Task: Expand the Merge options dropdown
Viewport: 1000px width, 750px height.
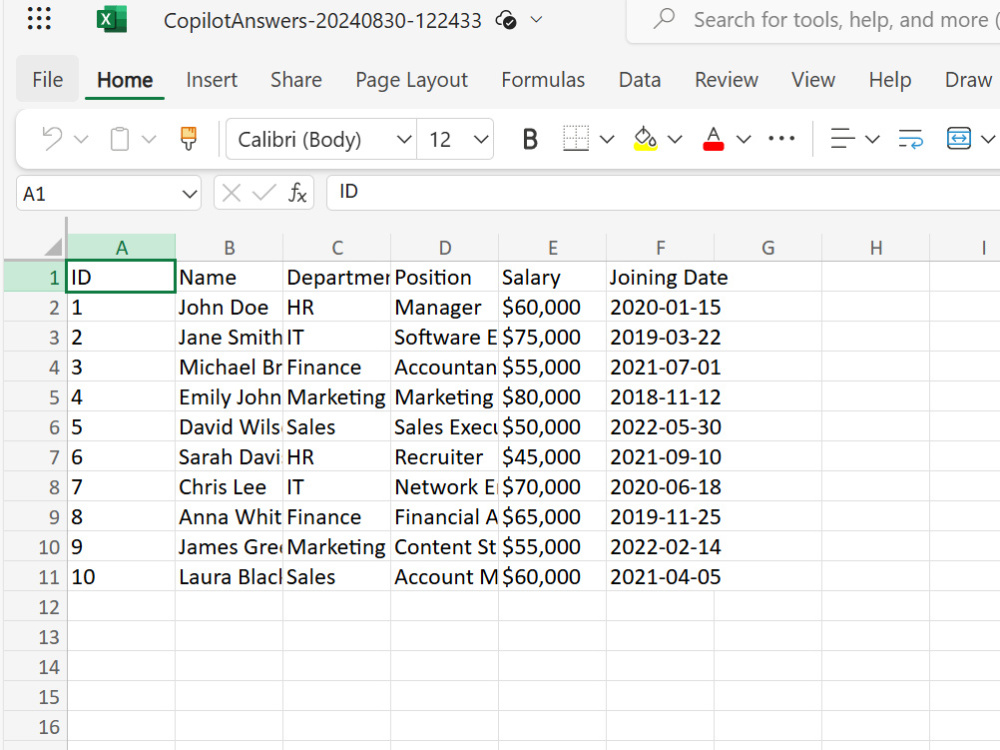Action: tap(988, 139)
